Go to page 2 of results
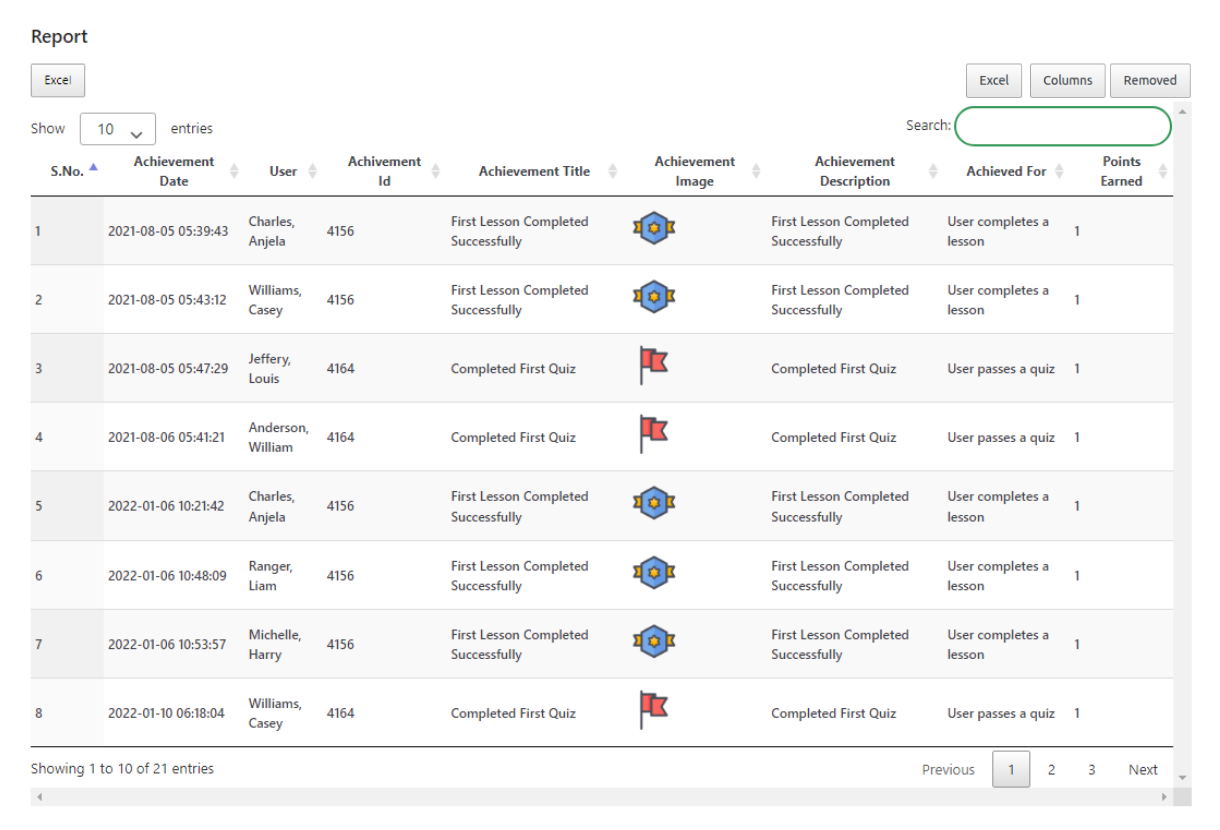The height and width of the screenshot is (830, 1220). coord(1051,770)
